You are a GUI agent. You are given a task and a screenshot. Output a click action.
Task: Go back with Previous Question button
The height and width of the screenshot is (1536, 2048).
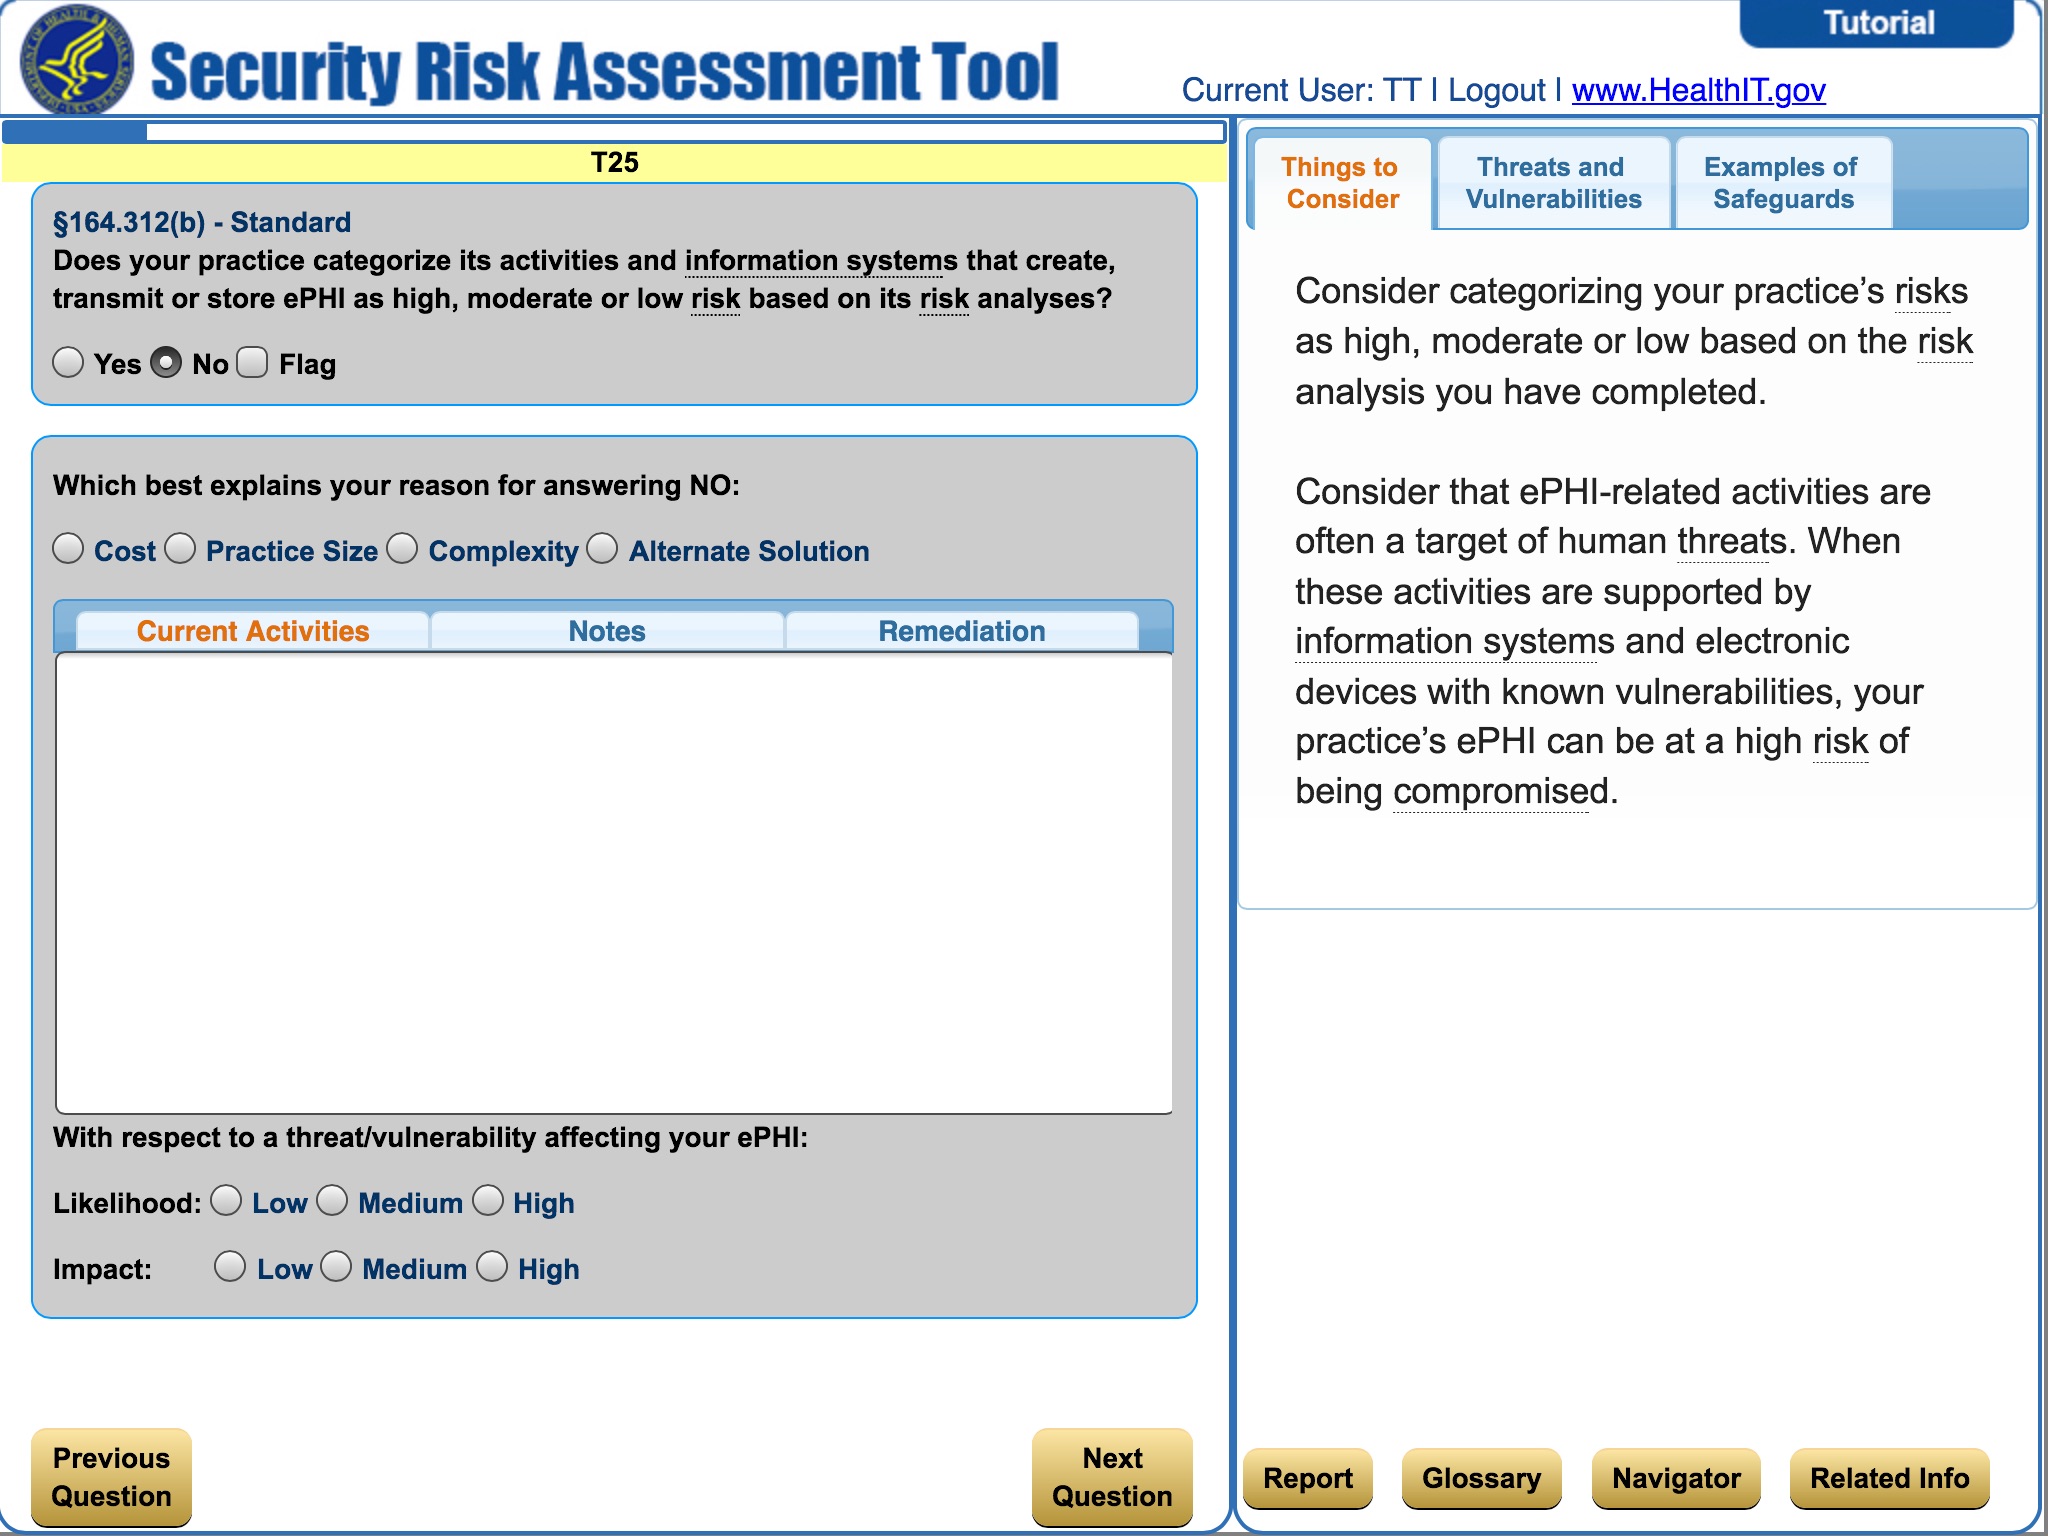[111, 1477]
